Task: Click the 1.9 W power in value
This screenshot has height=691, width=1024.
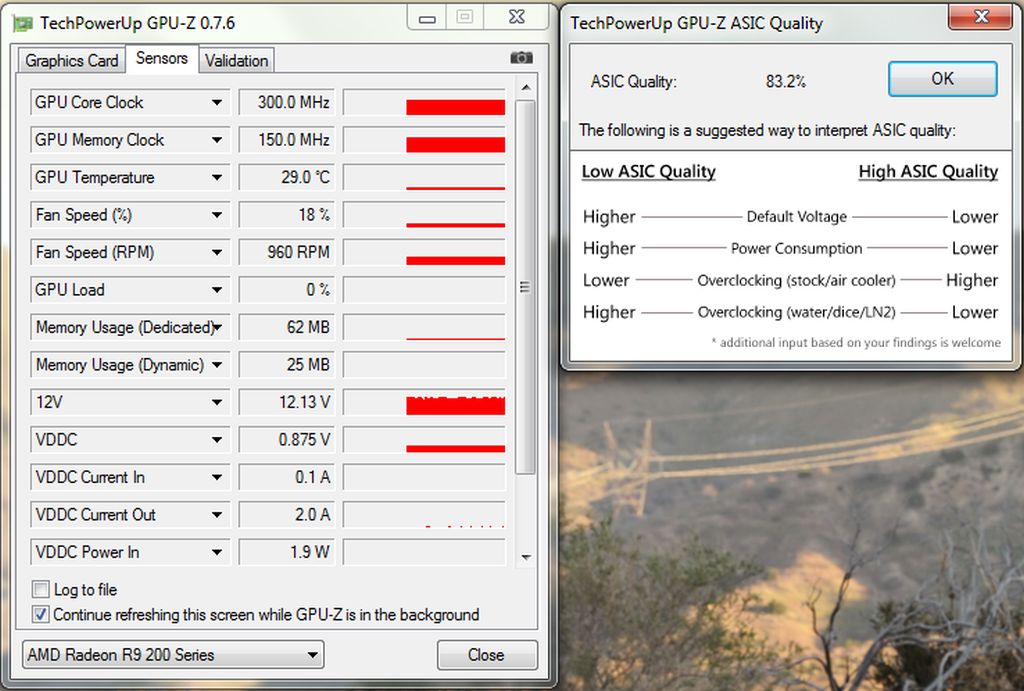Action: click(x=287, y=553)
